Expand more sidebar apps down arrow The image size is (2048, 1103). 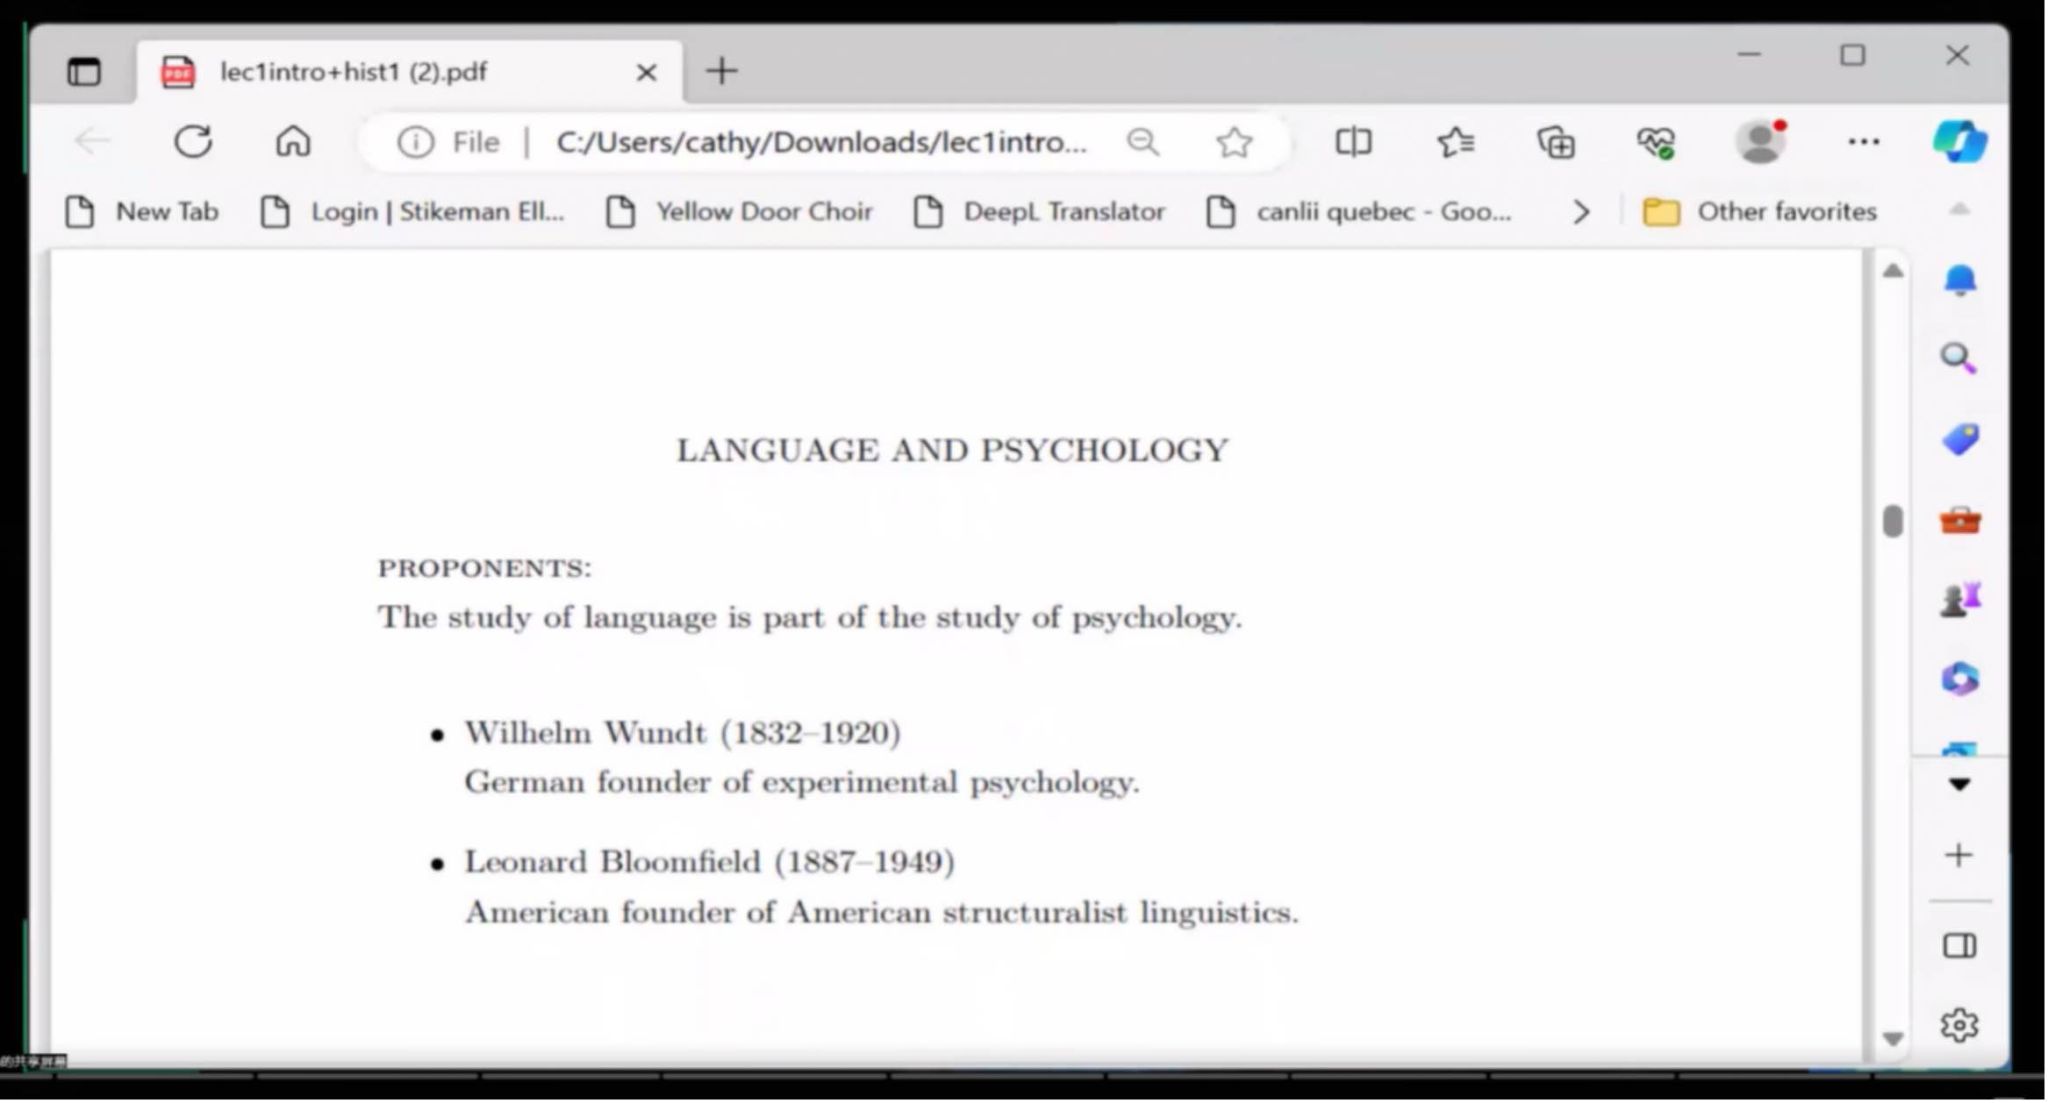pyautogui.click(x=1959, y=785)
